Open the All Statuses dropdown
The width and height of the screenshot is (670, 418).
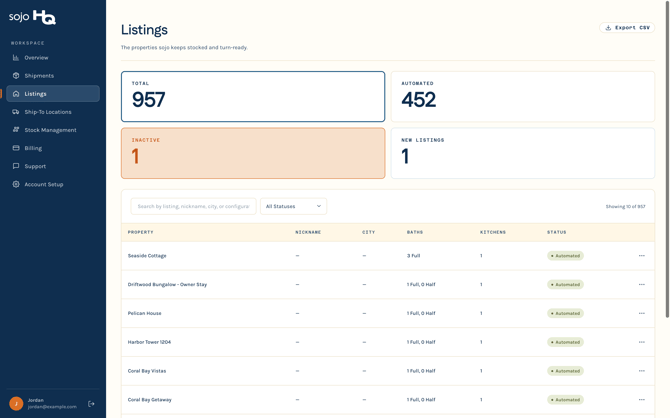point(293,206)
